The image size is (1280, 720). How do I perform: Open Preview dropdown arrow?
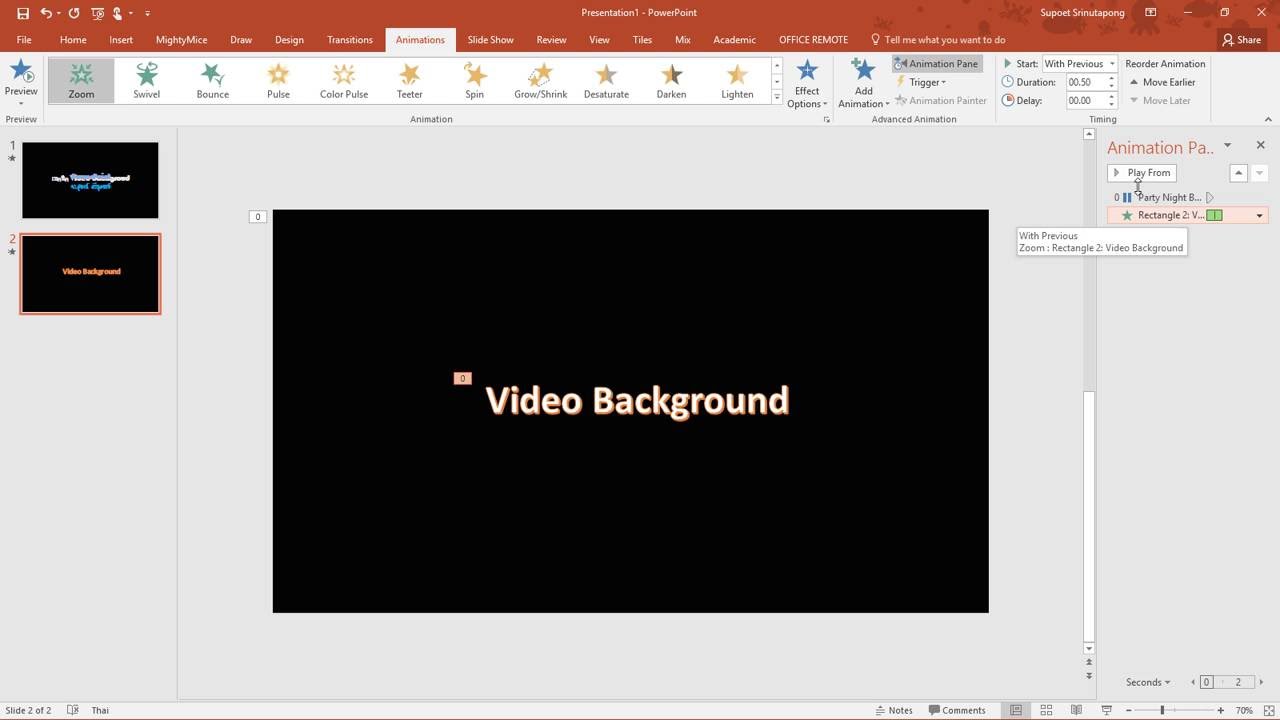[x=21, y=103]
